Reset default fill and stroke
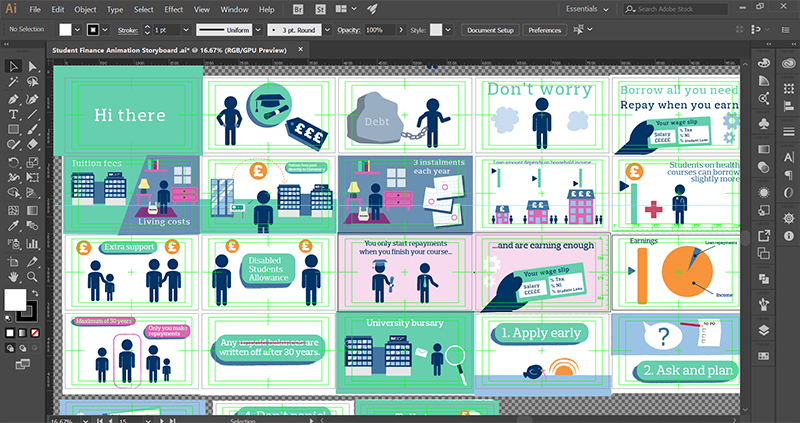800x423 pixels. 9,319
